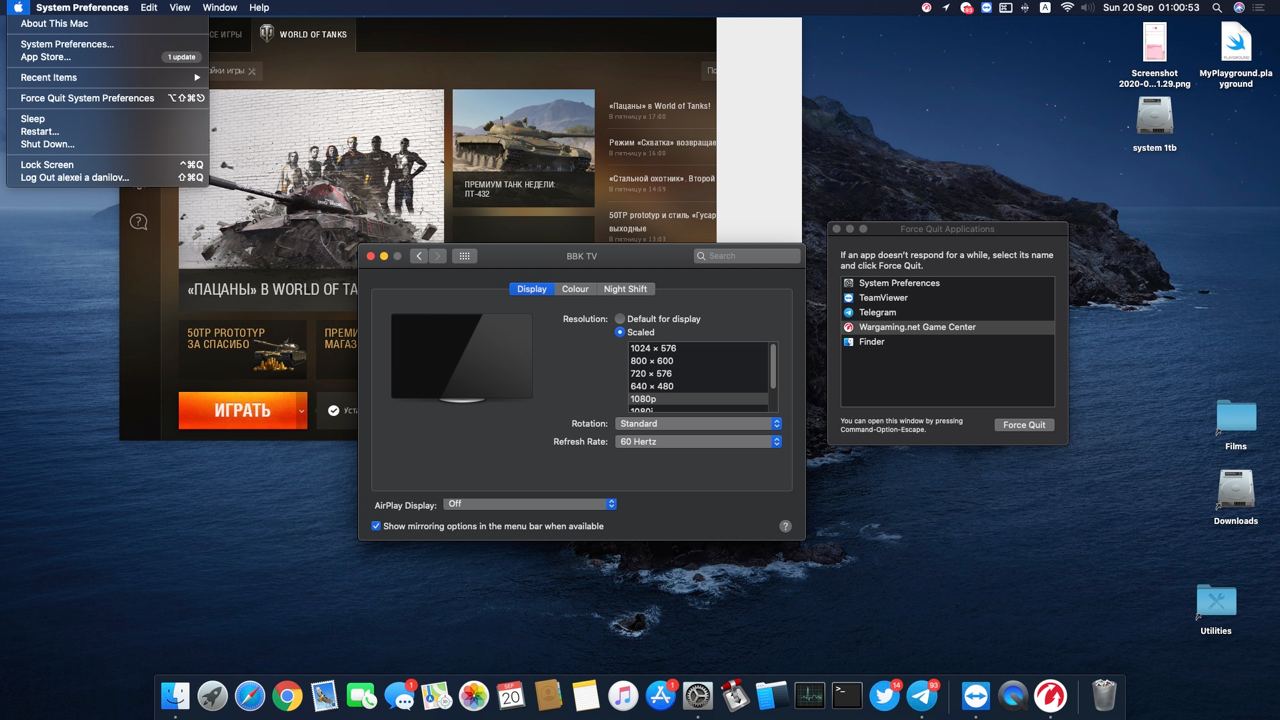Expand Recent Items submenu
This screenshot has height=720, width=1280.
point(108,77)
